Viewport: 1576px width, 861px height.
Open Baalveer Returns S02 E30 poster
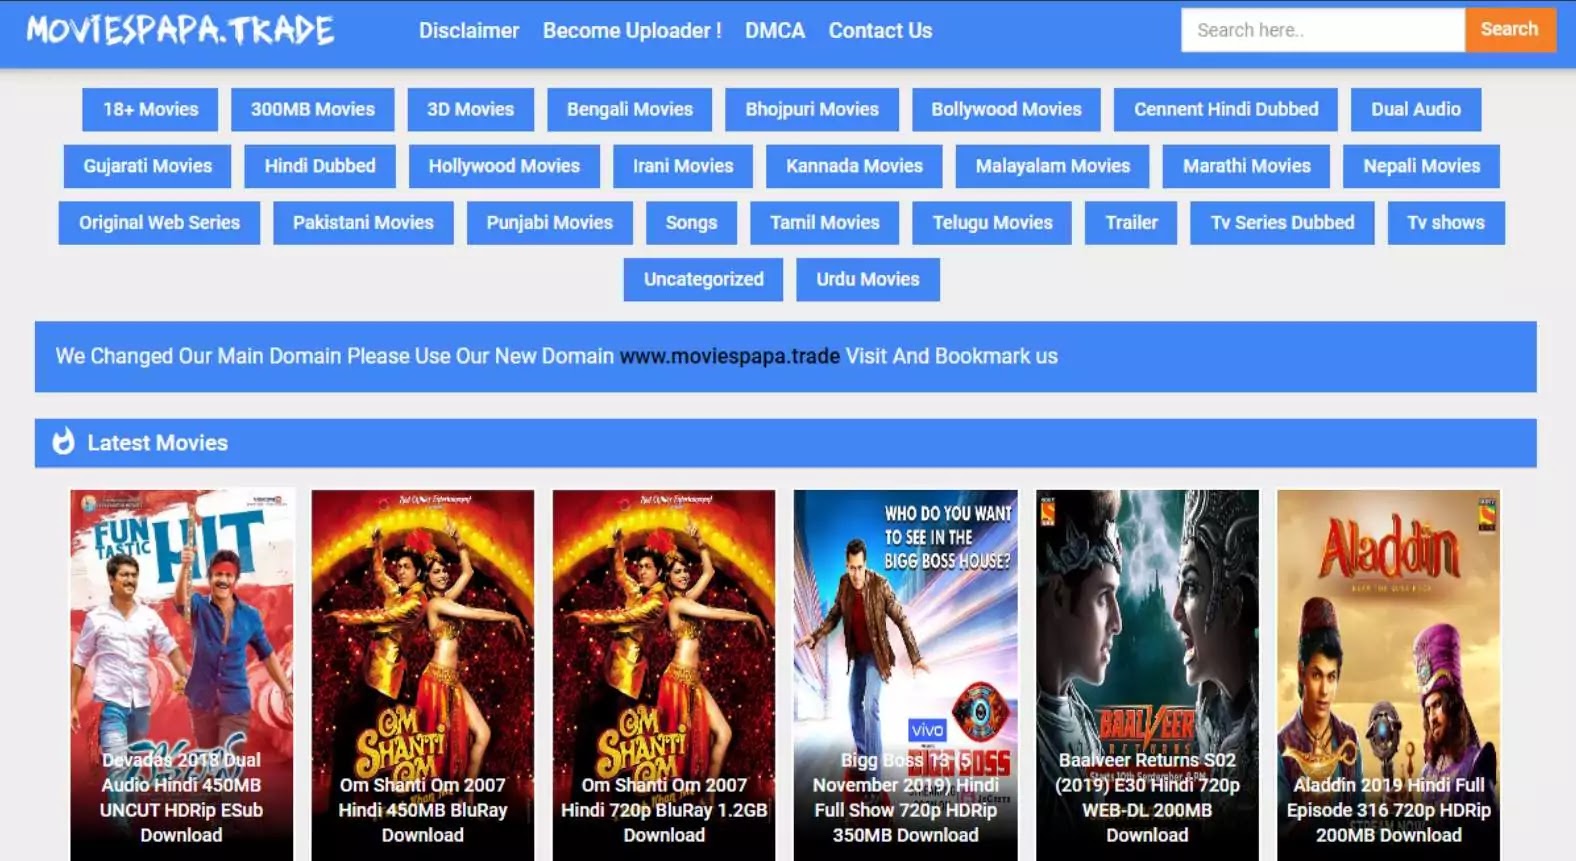coord(1147,675)
